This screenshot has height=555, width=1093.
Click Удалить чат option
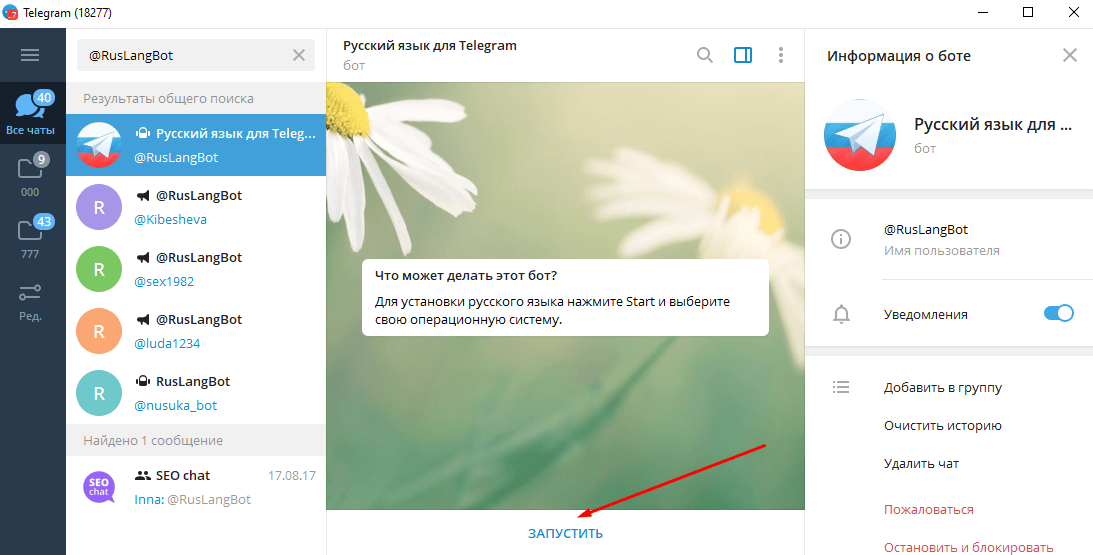coord(921,464)
